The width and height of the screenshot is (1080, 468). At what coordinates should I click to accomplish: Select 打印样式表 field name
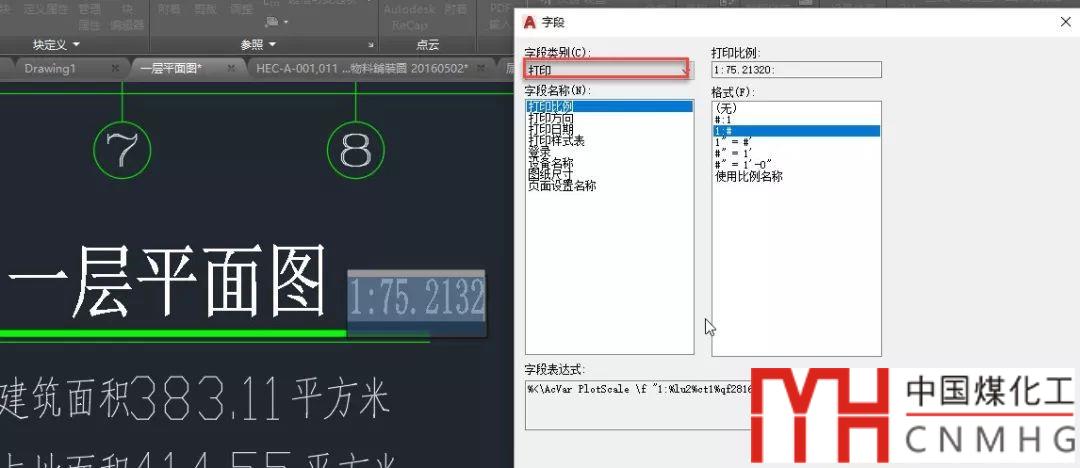[556, 140]
